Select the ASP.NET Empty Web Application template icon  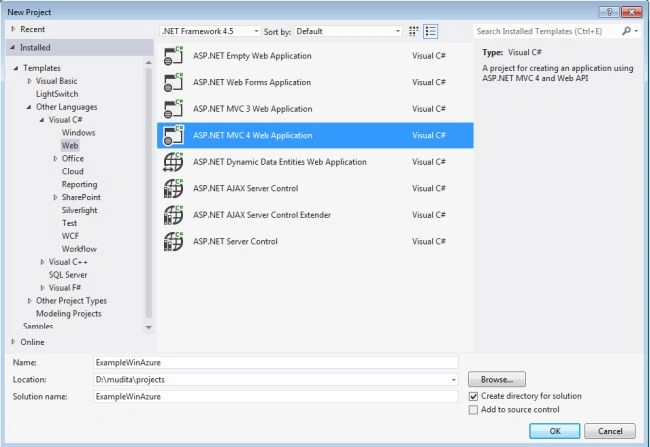[x=173, y=56]
